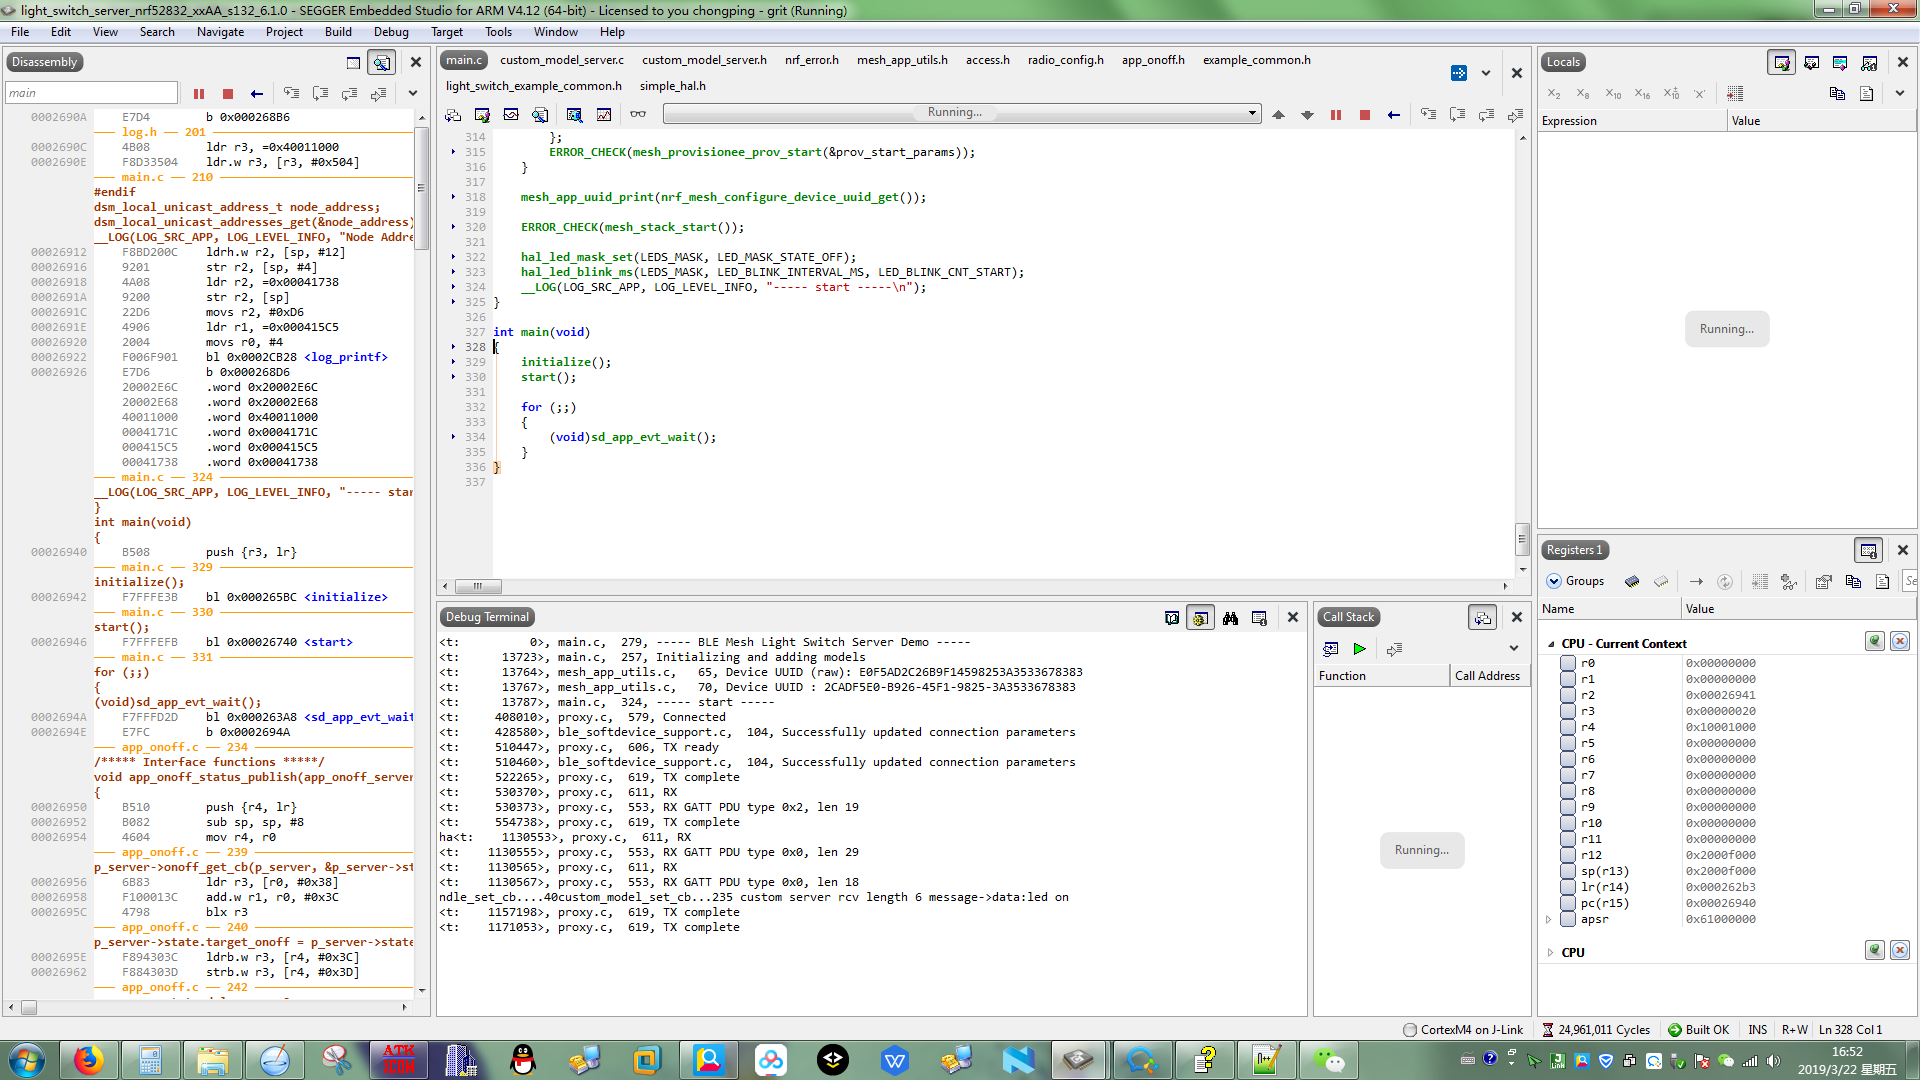Image resolution: width=1920 pixels, height=1080 pixels.
Task: Click the Expression column header in Locals
Action: pyautogui.click(x=1632, y=121)
